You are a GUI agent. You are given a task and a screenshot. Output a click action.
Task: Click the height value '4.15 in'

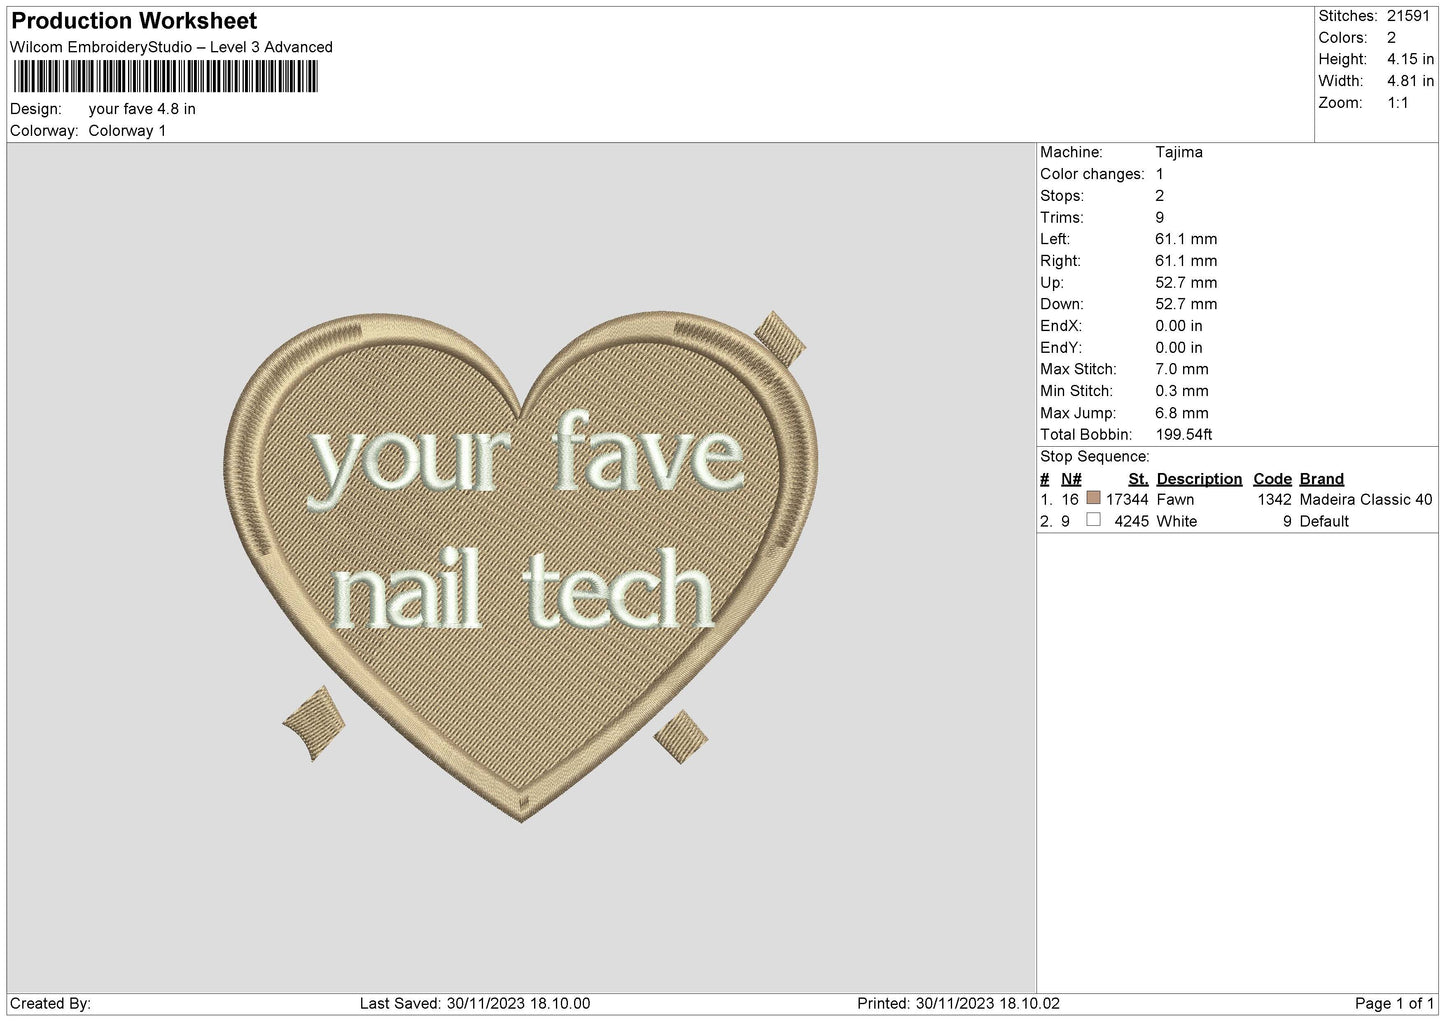point(1410,59)
